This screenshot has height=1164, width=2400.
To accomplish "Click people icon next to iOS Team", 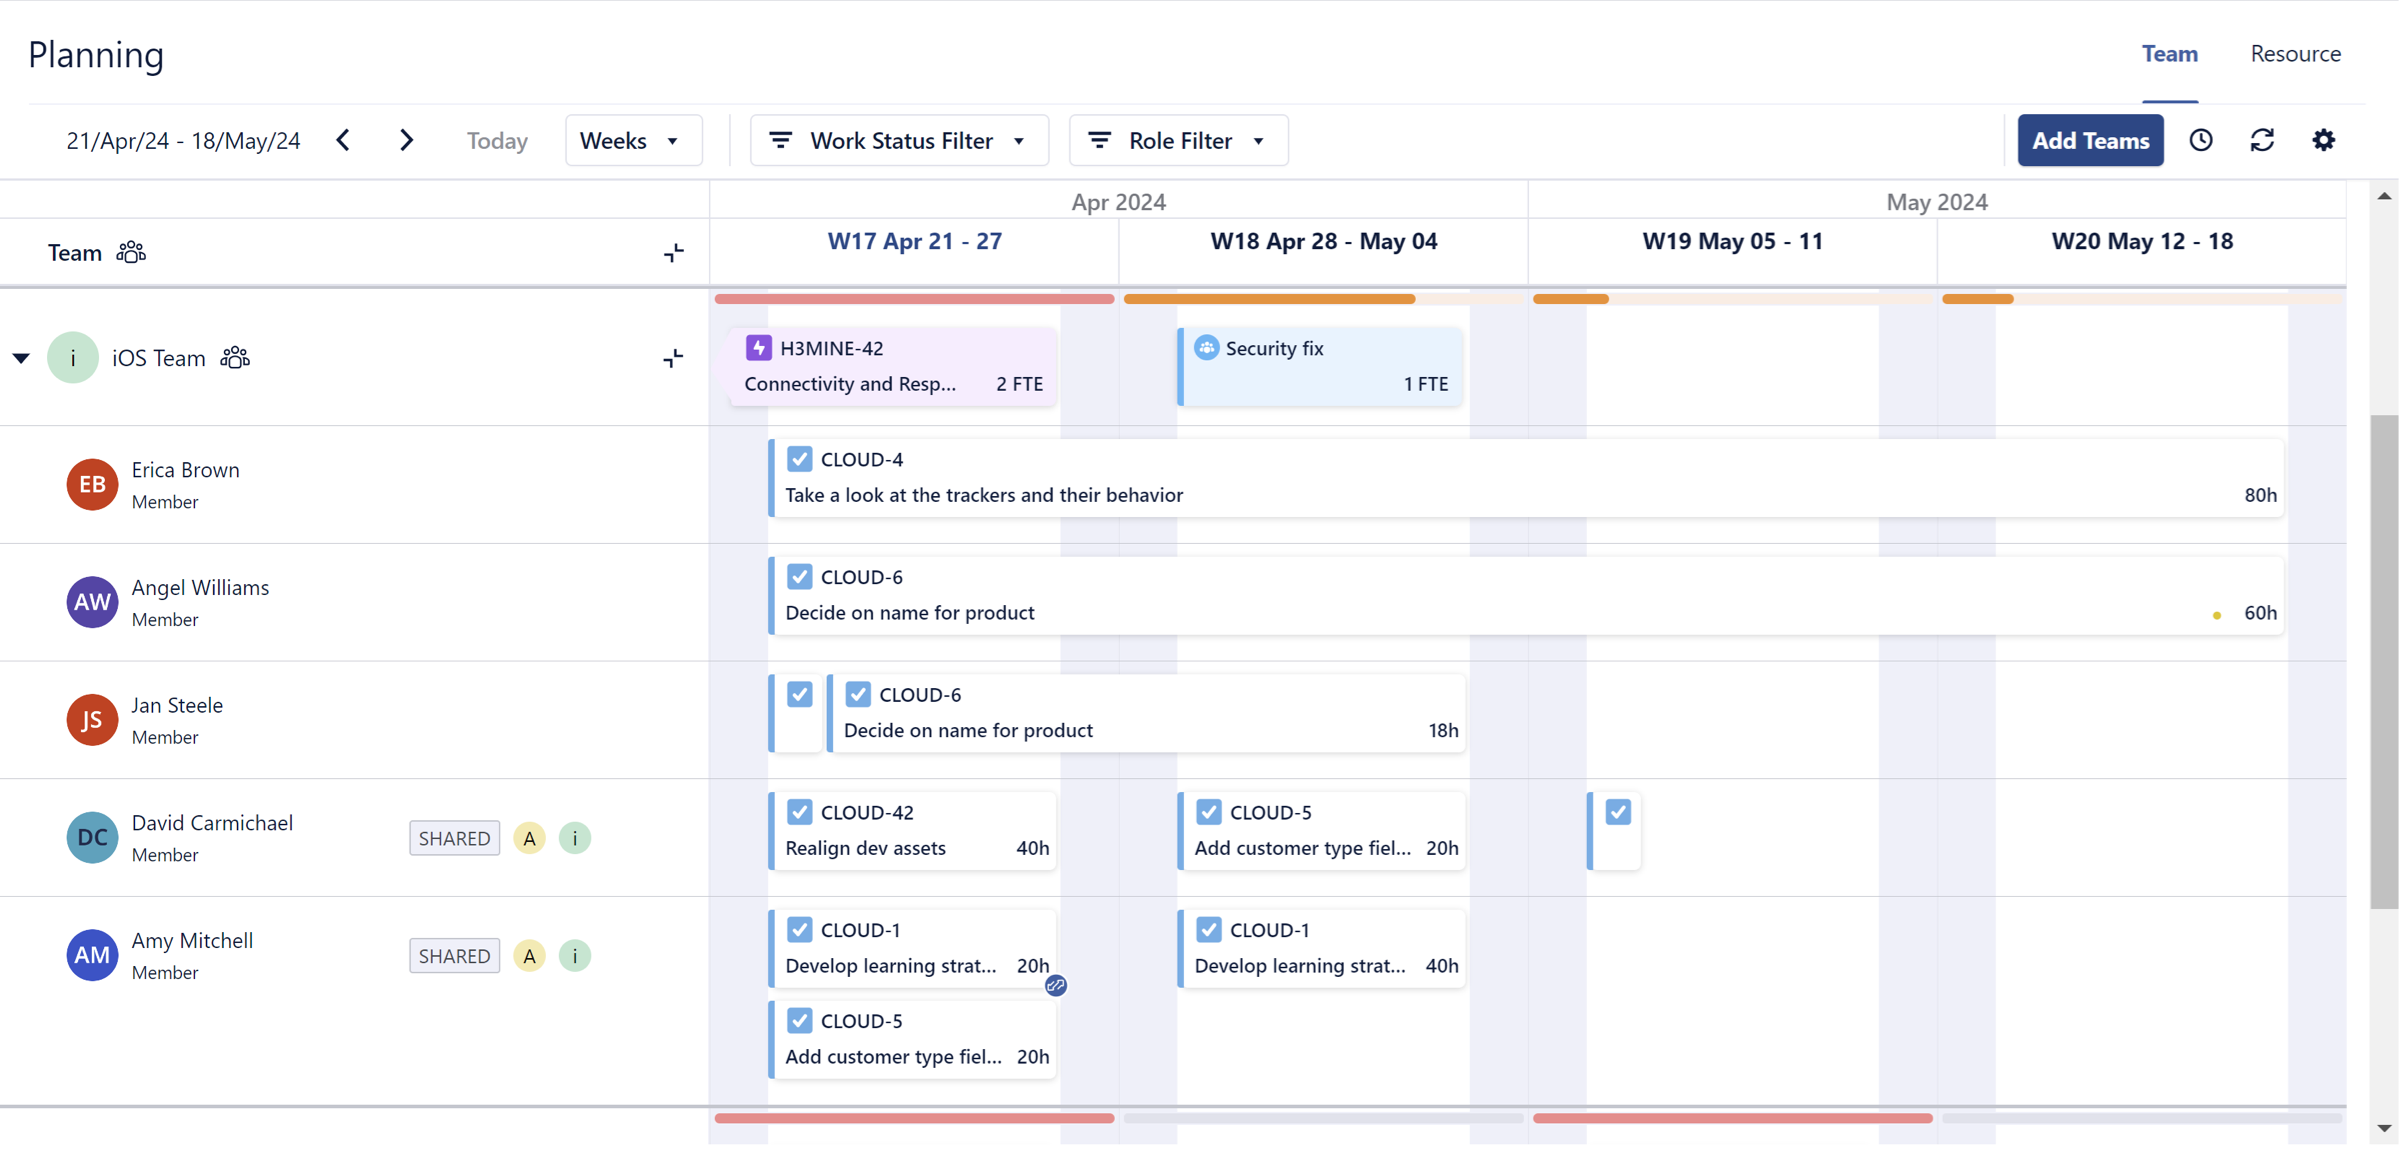I will pyautogui.click(x=235, y=358).
